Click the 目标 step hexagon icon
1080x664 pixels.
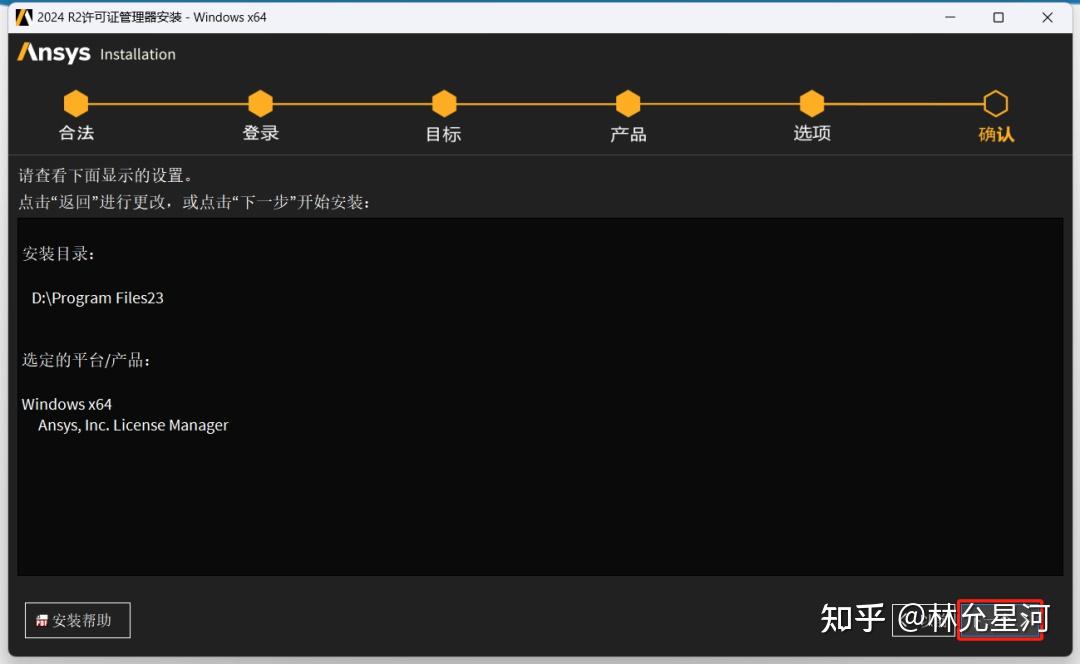443,103
